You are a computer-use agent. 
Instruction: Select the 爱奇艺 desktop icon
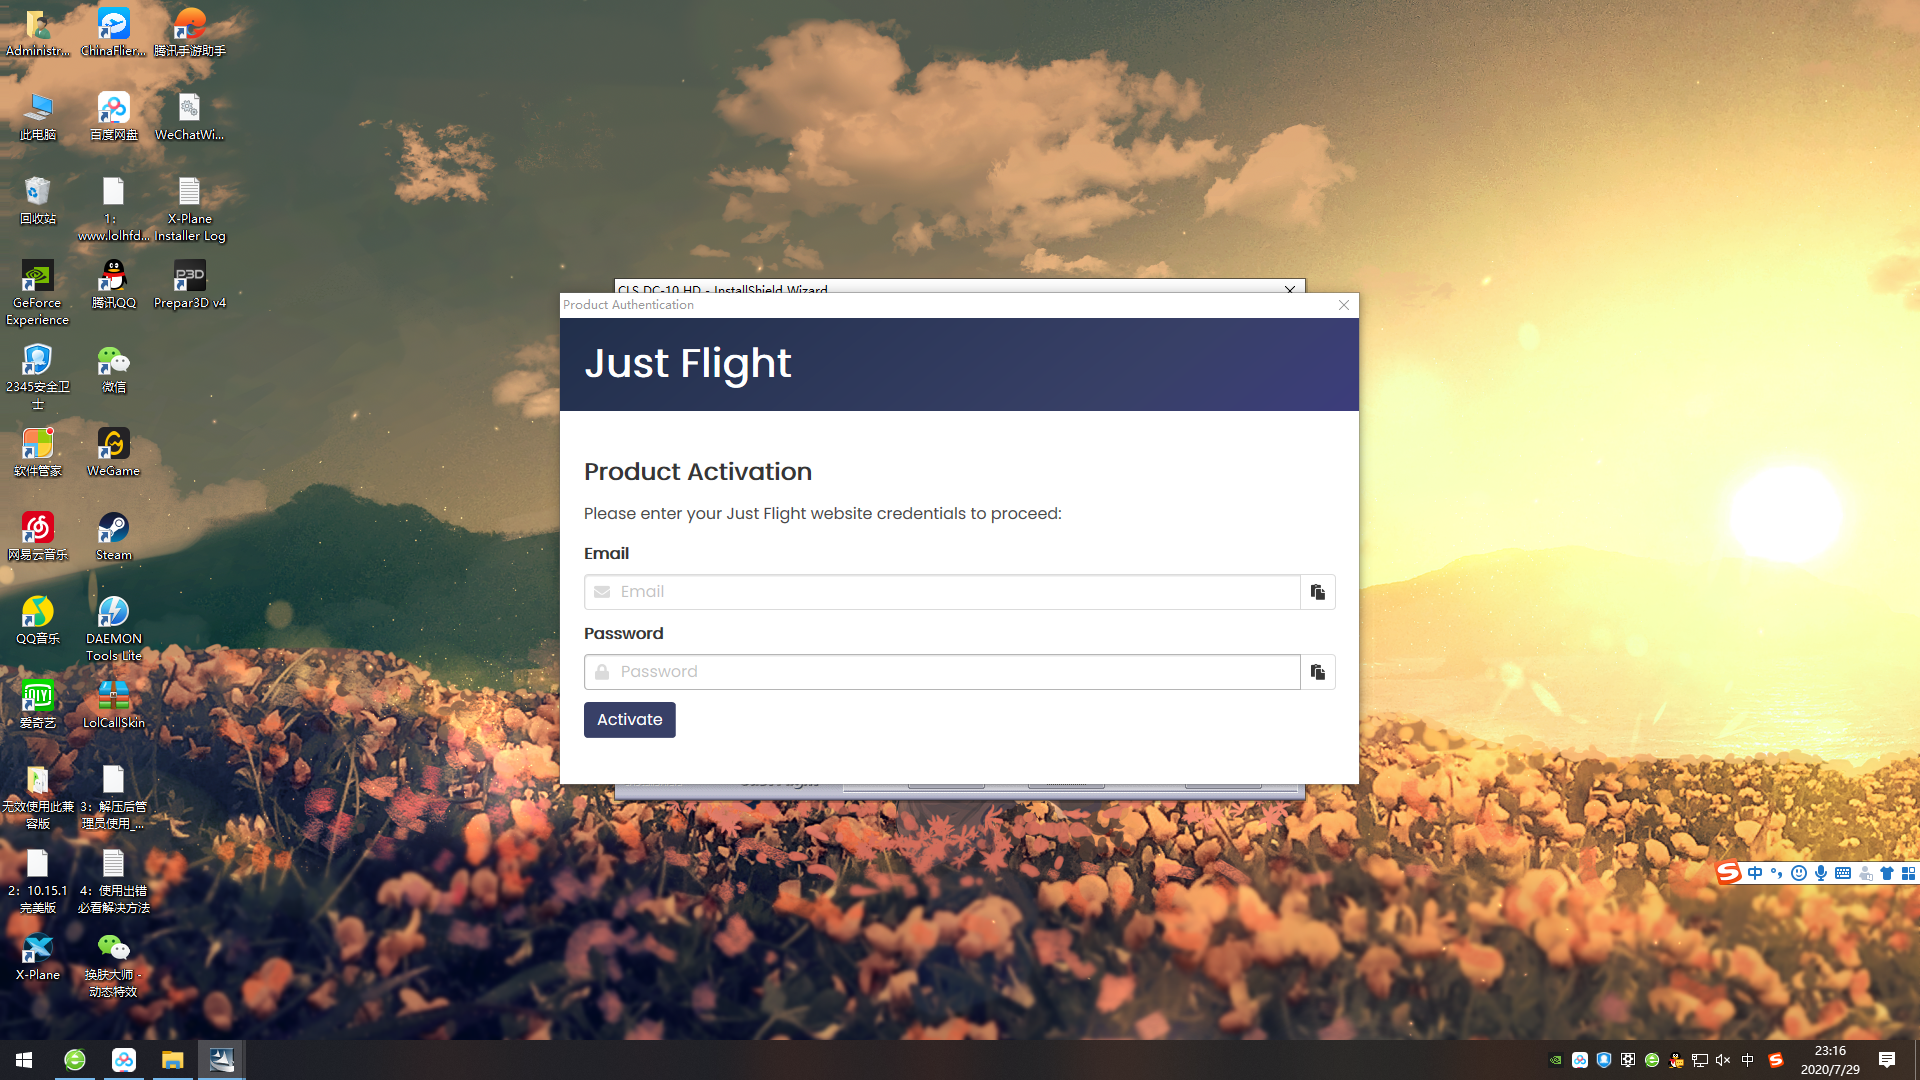click(x=38, y=704)
